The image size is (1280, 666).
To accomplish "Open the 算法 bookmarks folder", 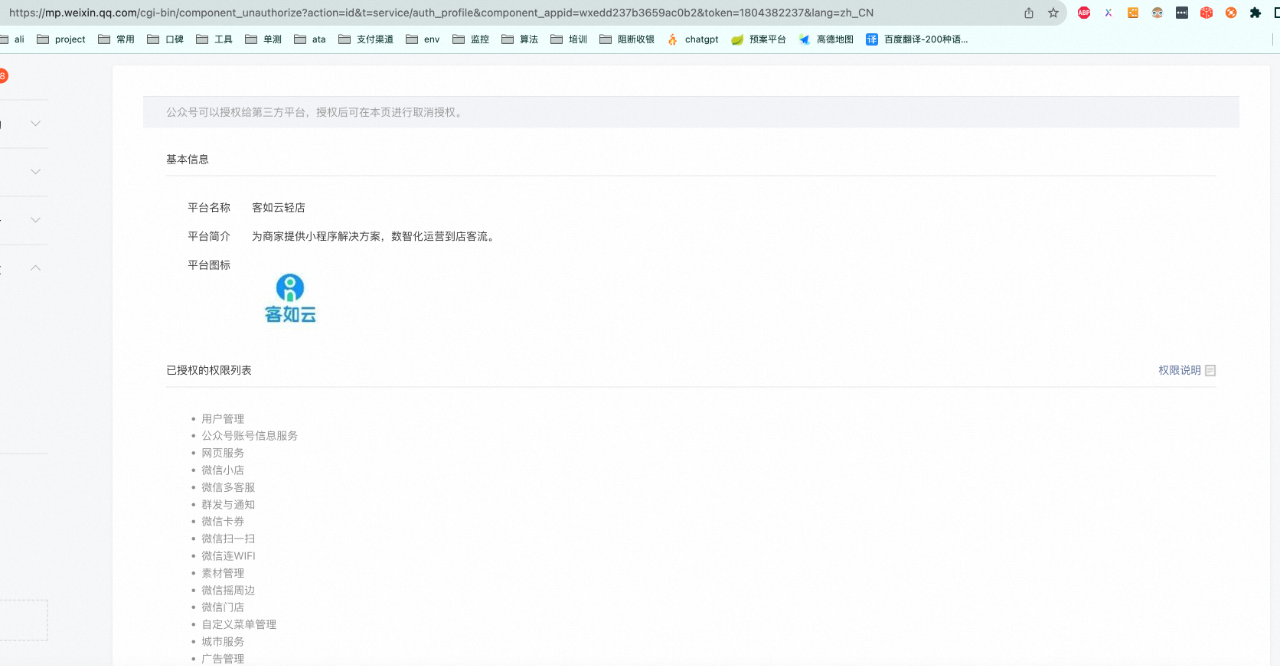I will point(520,40).
